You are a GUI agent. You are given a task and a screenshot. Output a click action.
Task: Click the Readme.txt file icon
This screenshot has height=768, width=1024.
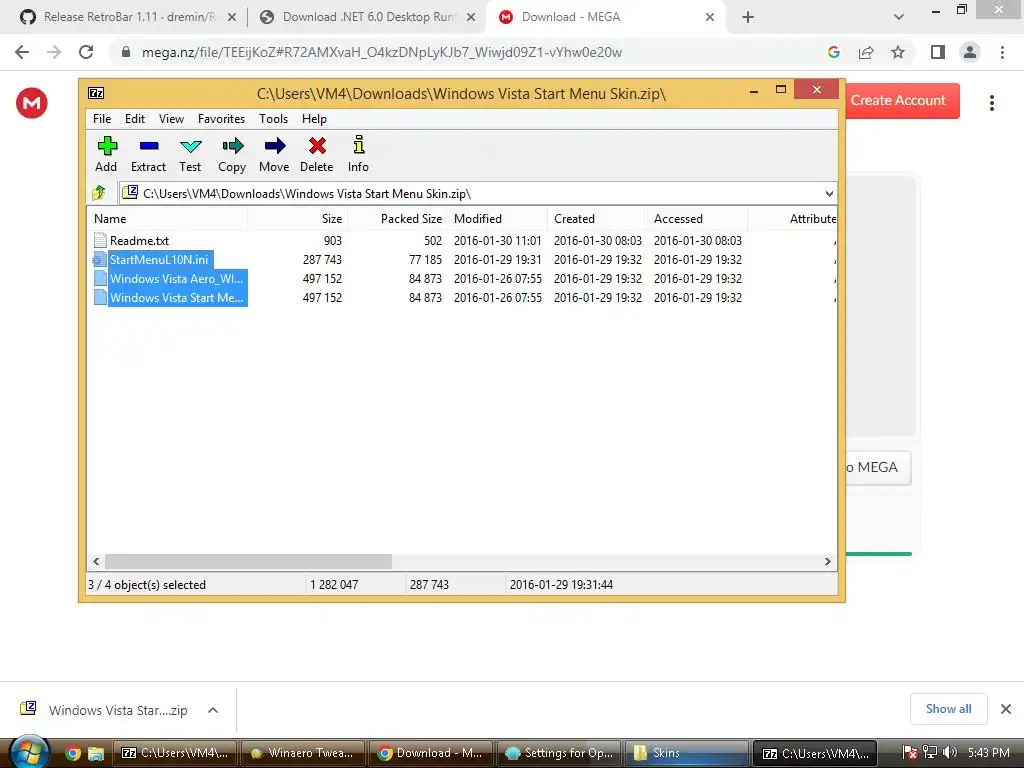100,240
